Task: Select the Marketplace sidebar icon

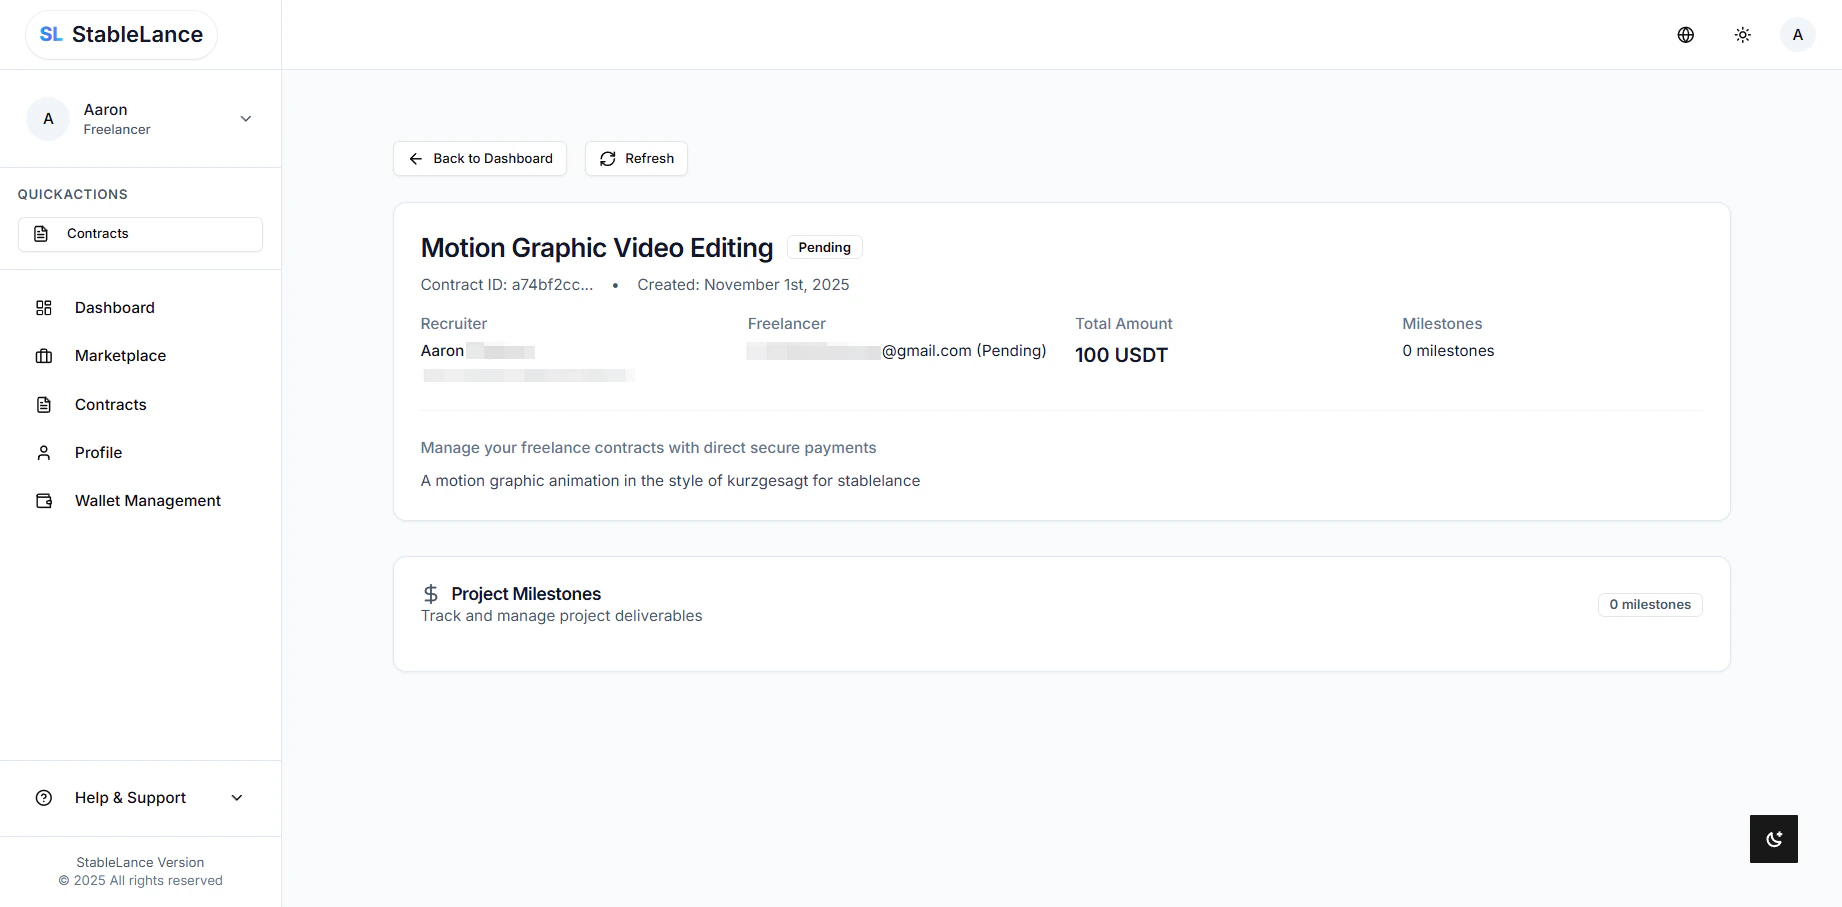Action: (x=43, y=356)
